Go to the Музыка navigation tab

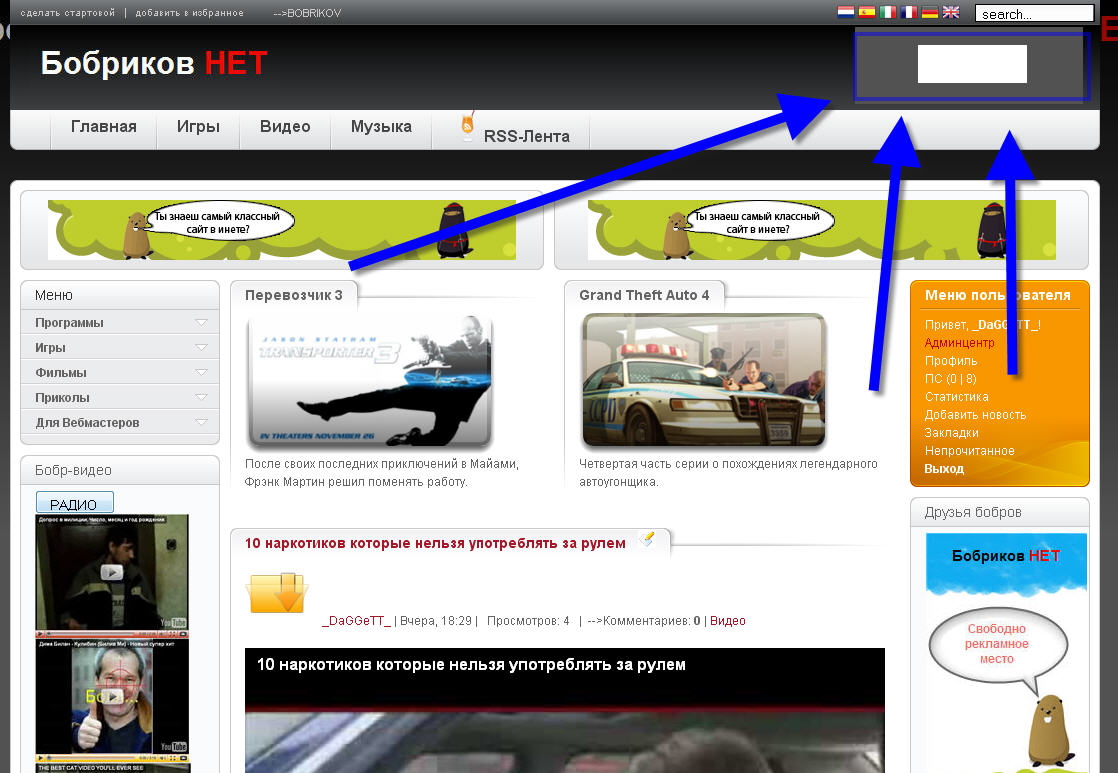381,127
